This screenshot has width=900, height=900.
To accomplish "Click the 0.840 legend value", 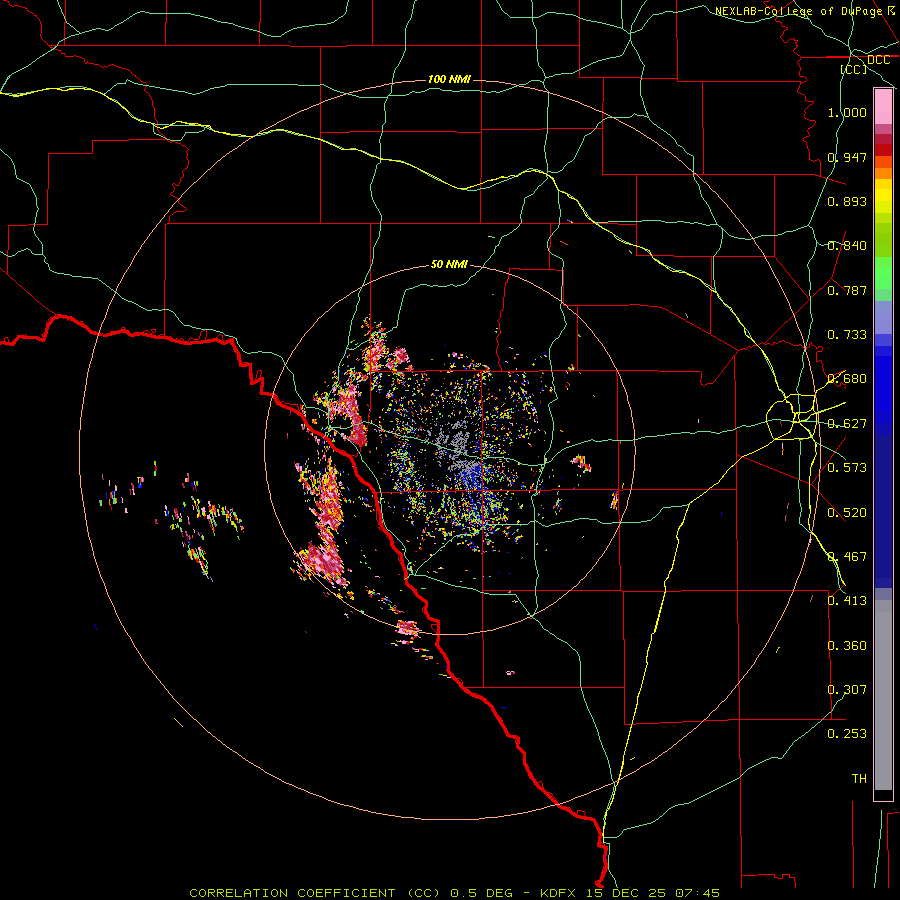I will tap(847, 246).
